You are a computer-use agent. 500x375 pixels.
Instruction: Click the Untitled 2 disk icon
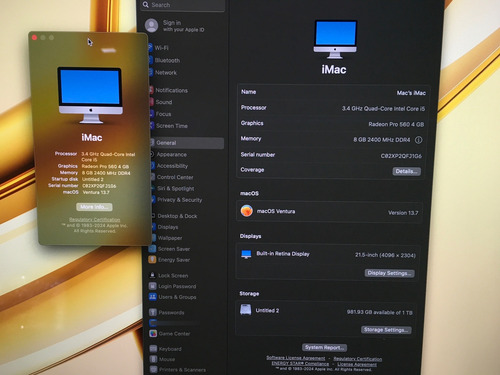click(x=246, y=310)
